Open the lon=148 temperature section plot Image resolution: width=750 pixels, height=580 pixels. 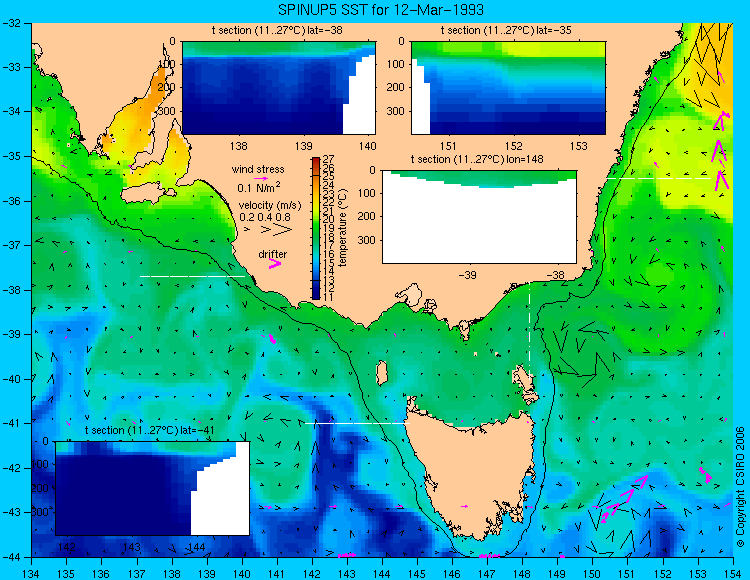(480, 217)
